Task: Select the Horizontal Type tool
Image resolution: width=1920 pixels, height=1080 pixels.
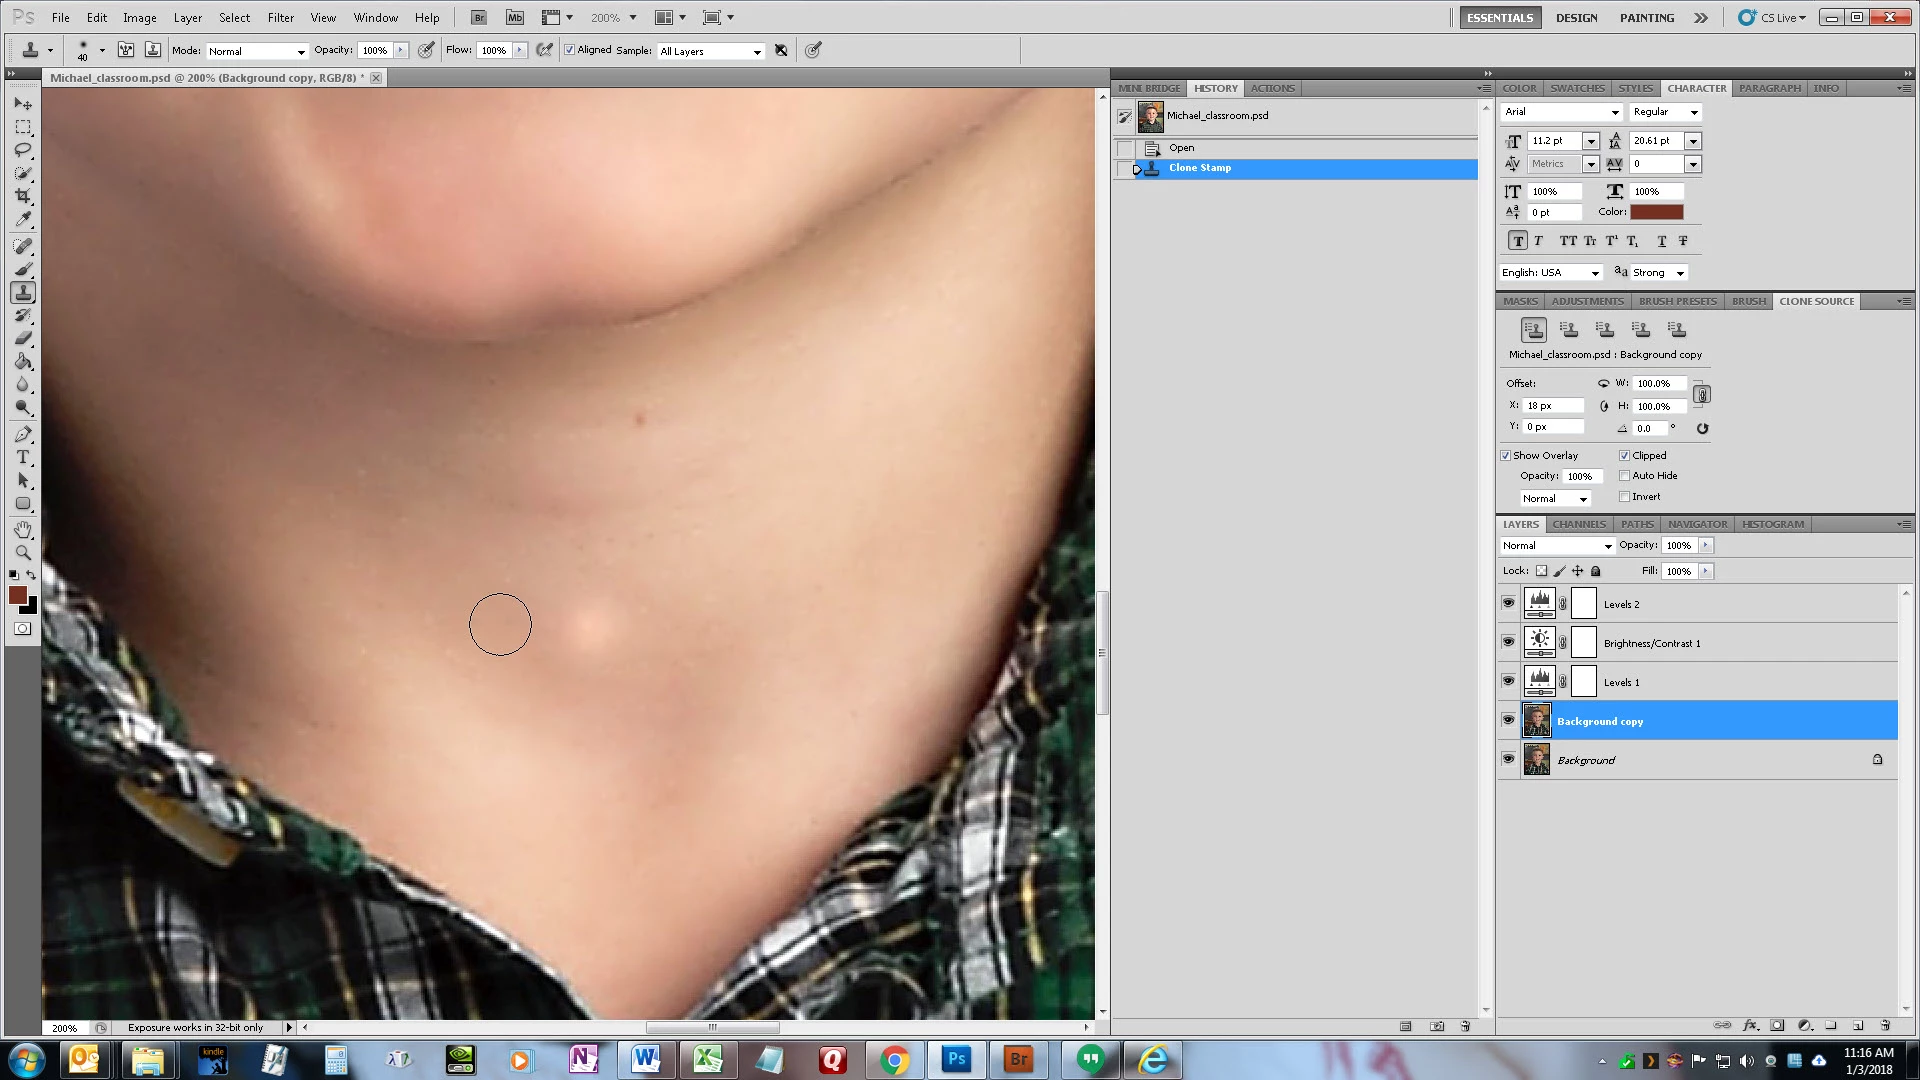Action: pos(23,458)
